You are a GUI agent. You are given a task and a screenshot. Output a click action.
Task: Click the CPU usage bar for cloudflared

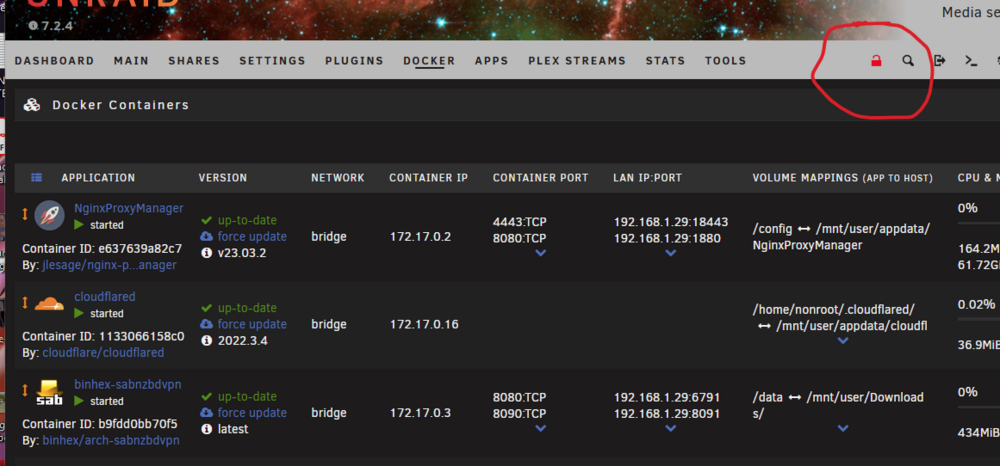978,319
